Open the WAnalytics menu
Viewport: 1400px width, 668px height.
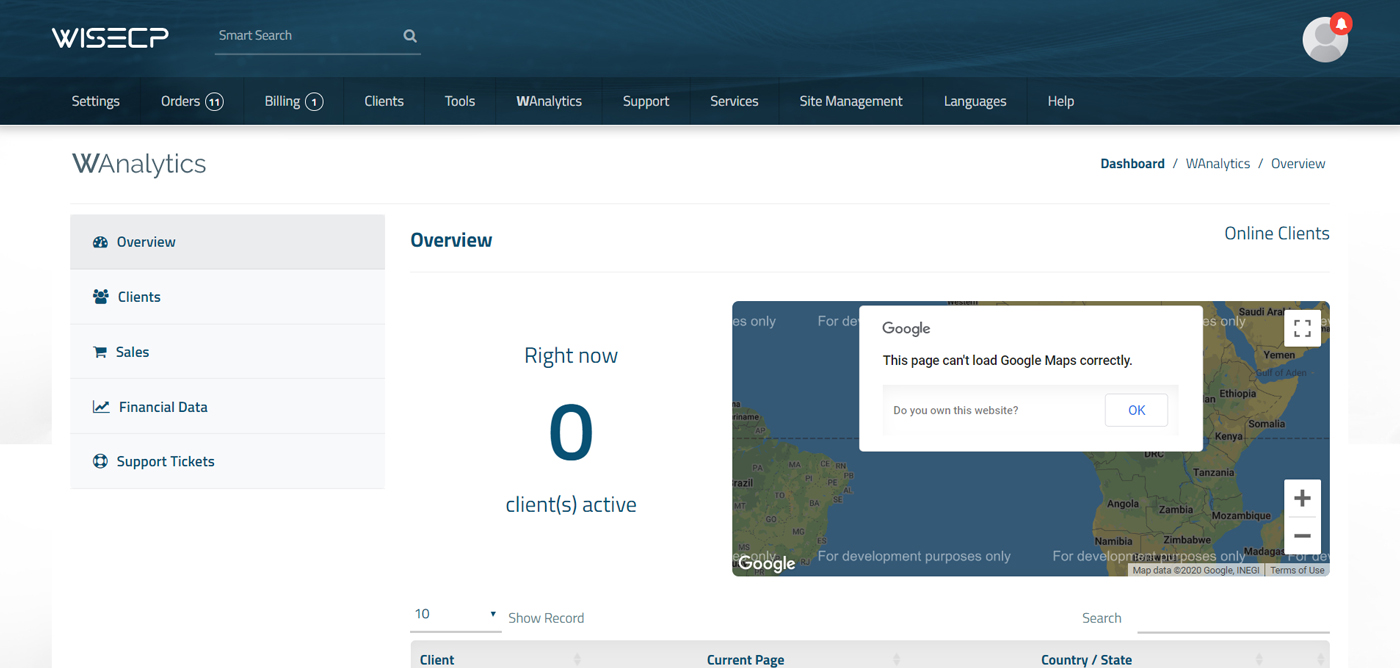click(549, 101)
